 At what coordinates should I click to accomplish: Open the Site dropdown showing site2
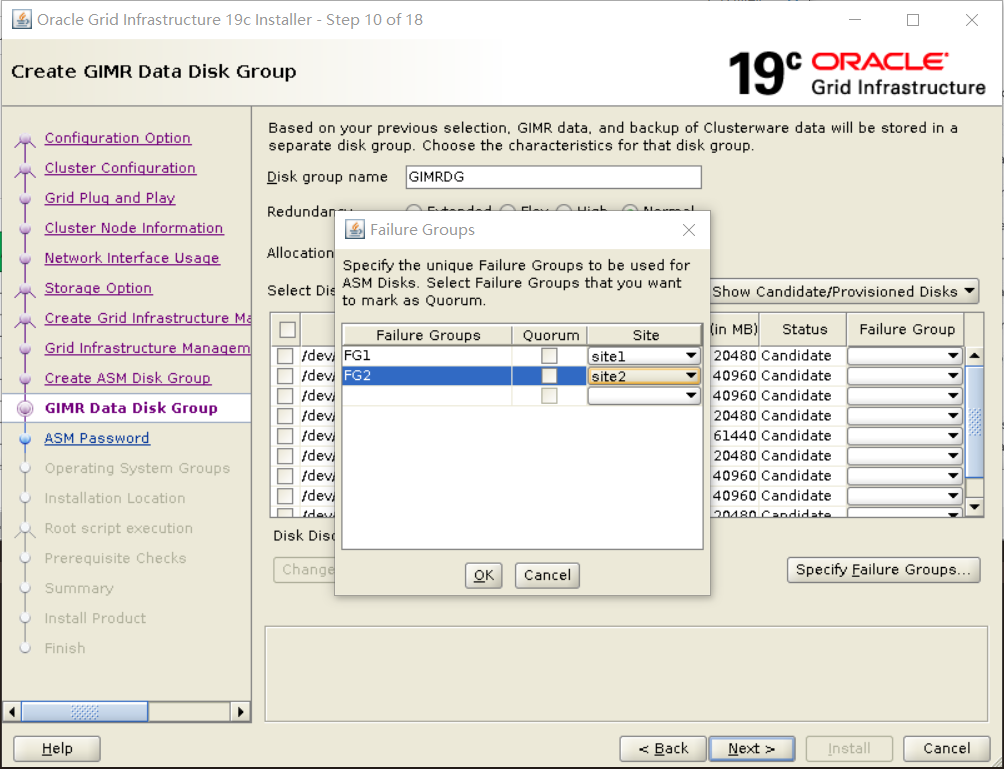(x=644, y=376)
